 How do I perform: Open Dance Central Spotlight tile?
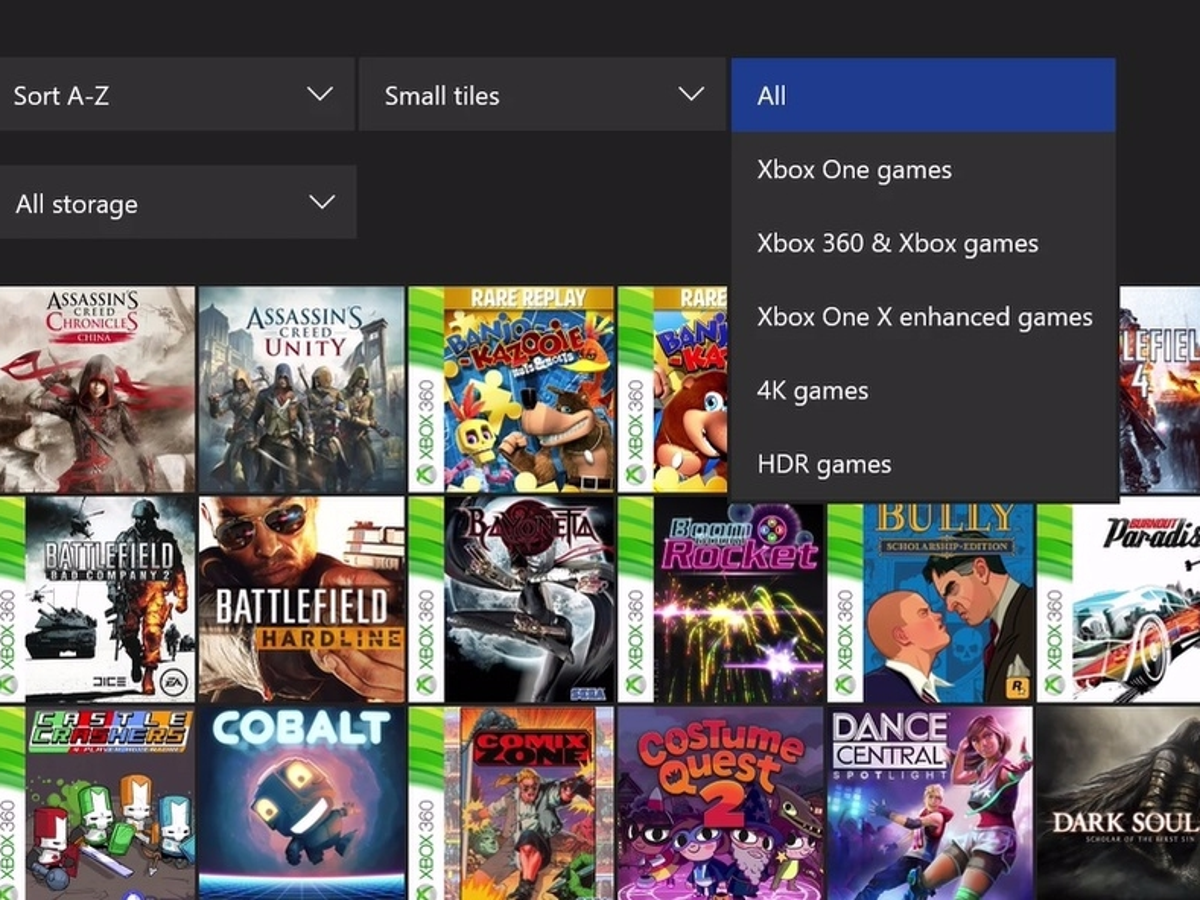pos(930,803)
